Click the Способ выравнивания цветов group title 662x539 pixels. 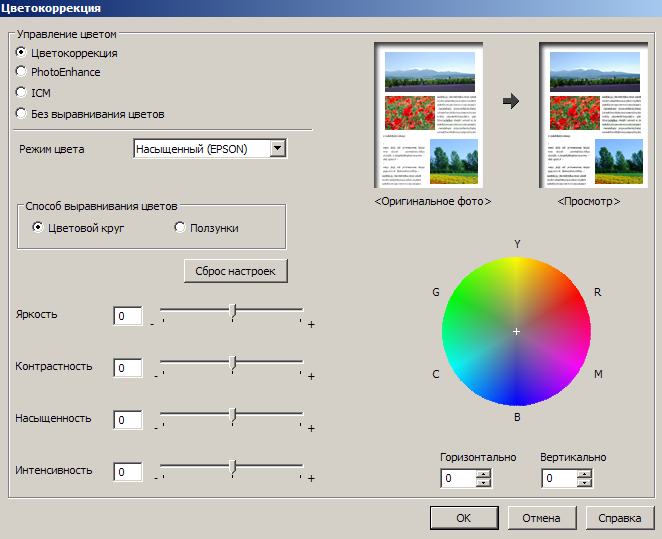(101, 206)
